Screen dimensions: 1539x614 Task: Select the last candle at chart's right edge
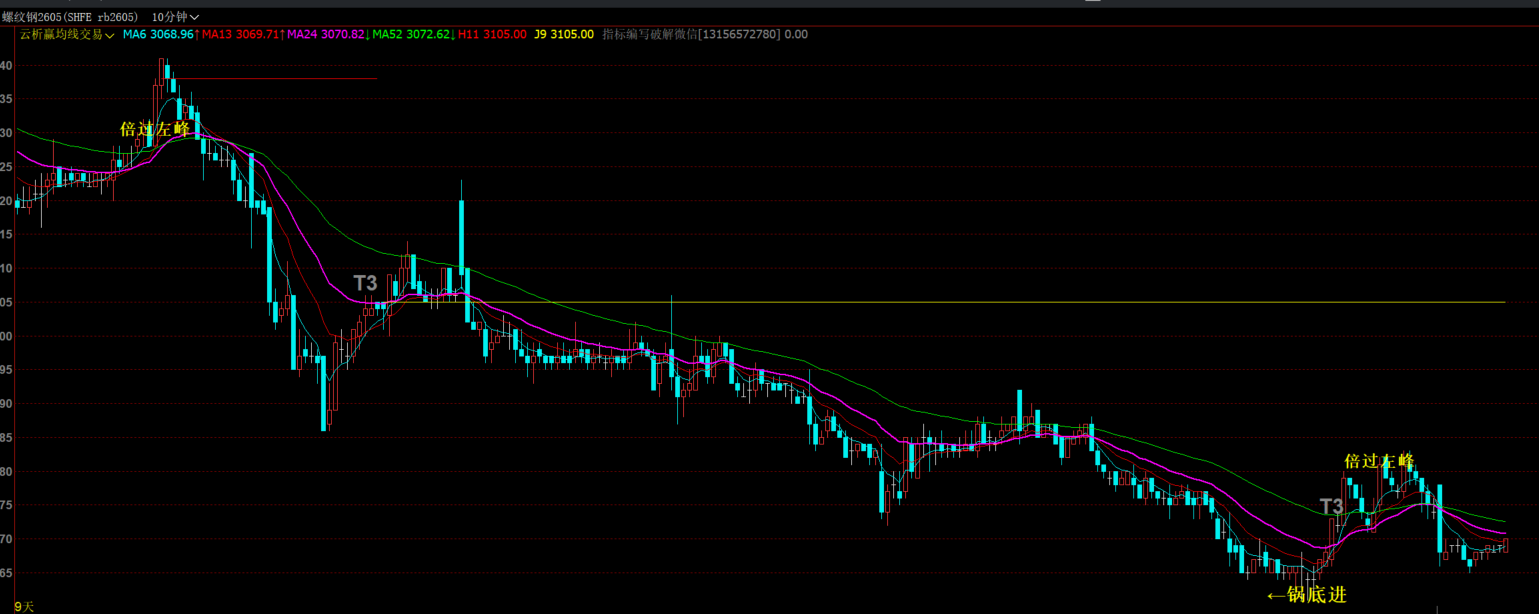(1504, 543)
